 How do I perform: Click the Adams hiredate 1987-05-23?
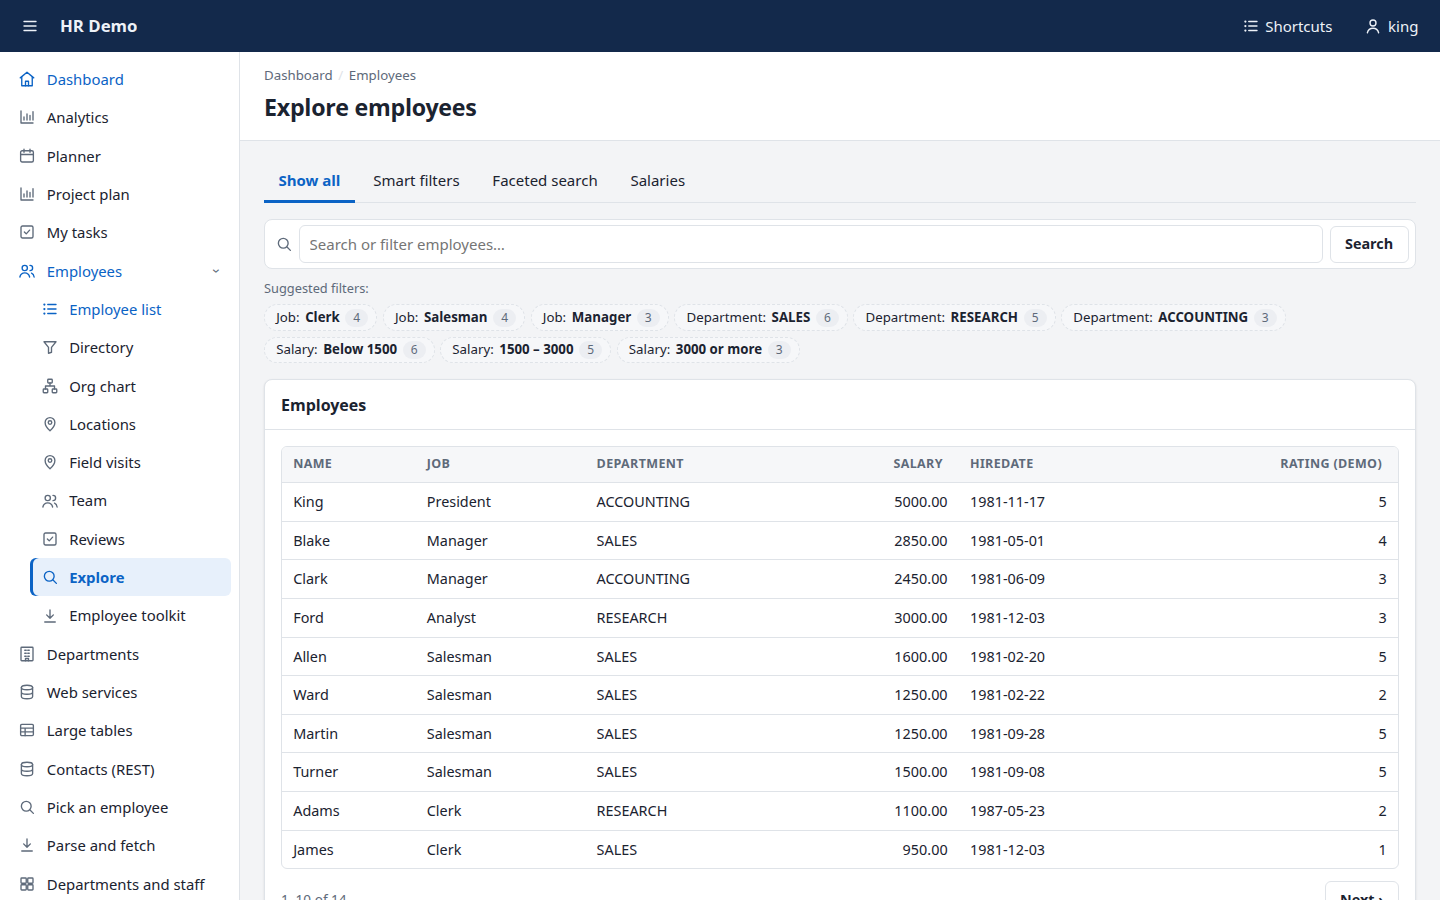coord(1007,811)
